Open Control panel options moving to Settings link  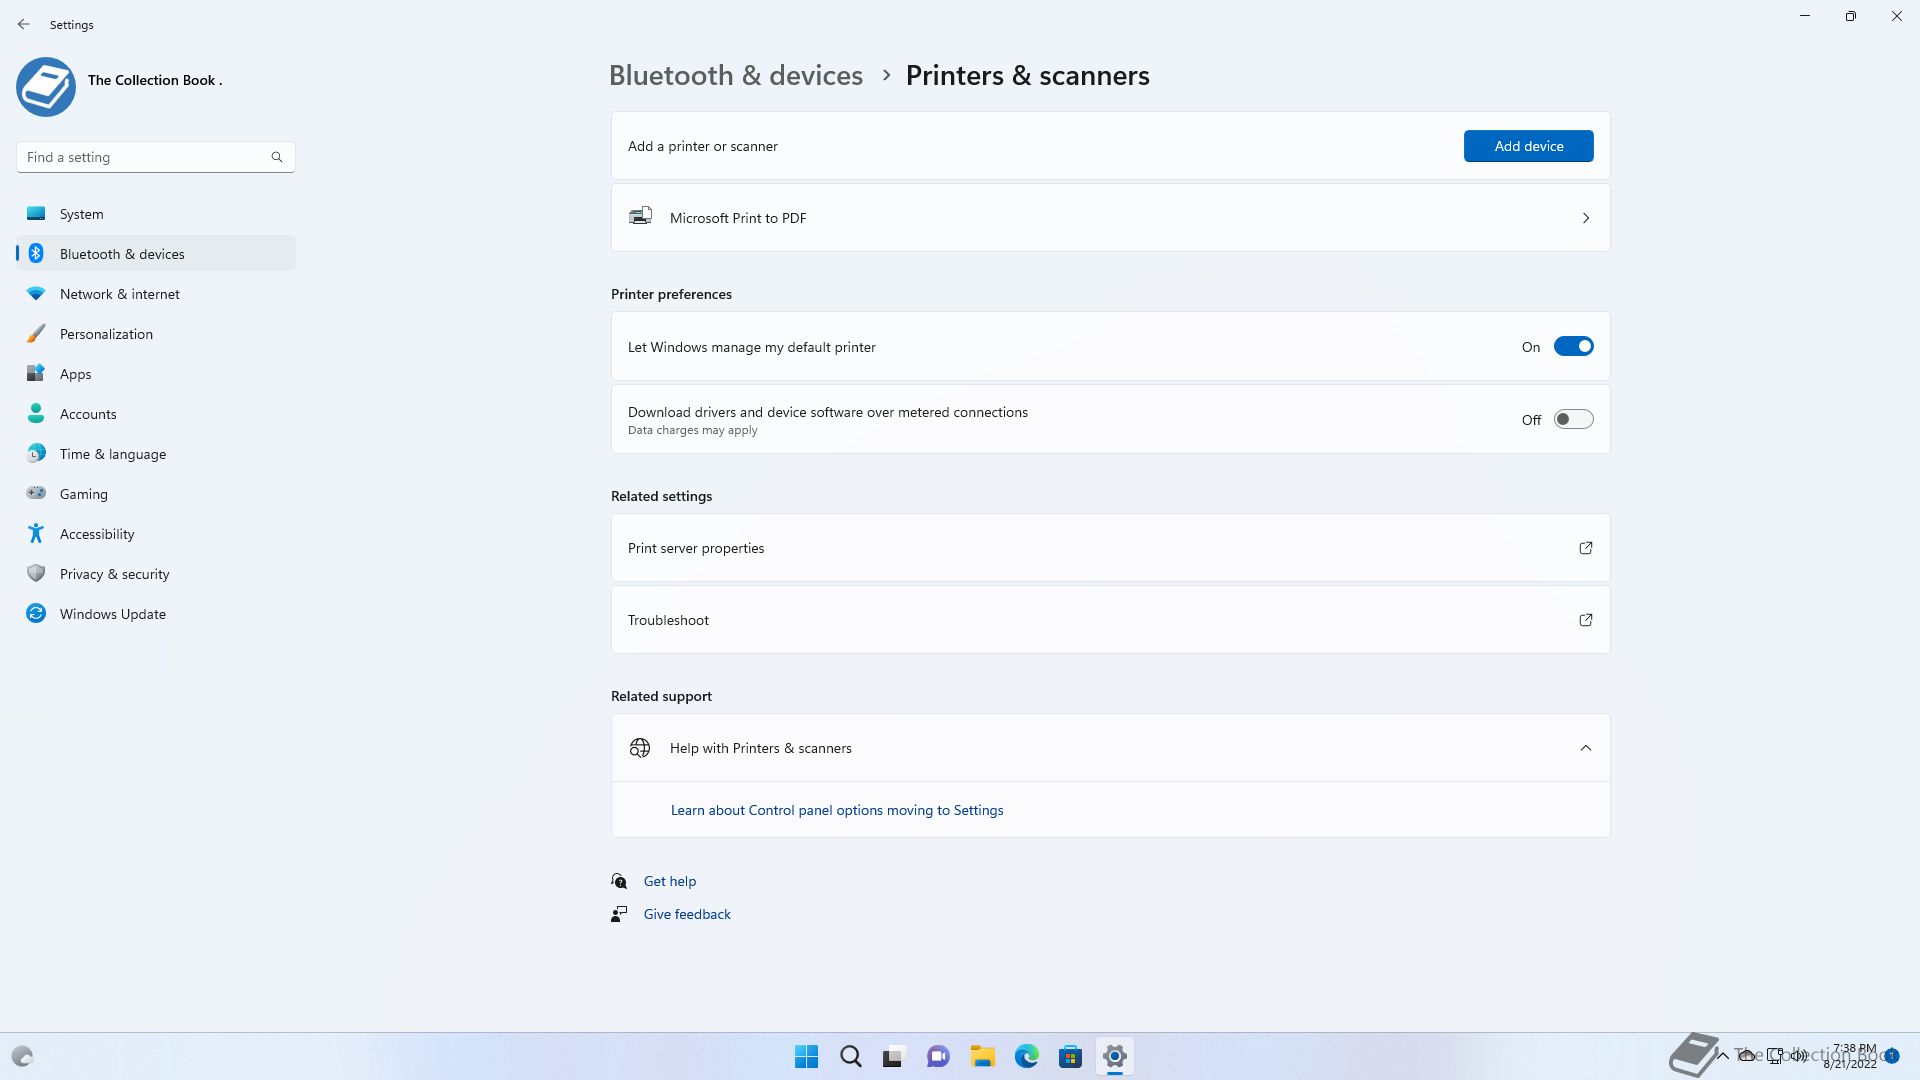(837, 810)
